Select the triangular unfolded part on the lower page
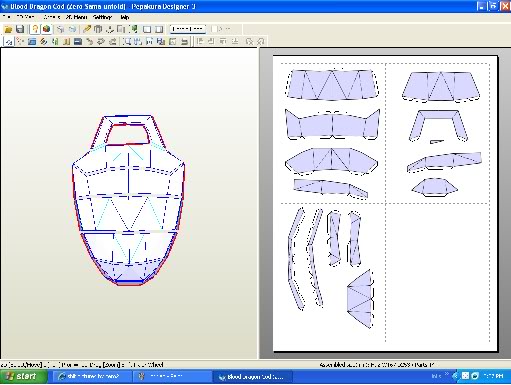This screenshot has width=511, height=385. point(360,299)
